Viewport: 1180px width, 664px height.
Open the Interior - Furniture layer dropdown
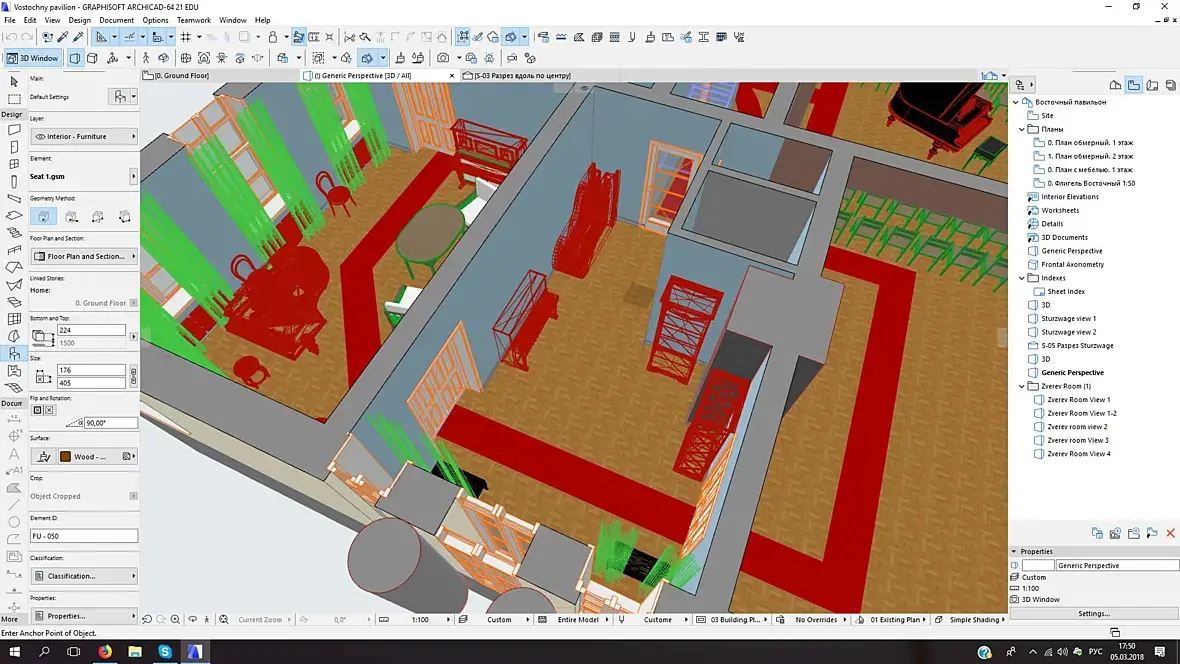[x=84, y=136]
